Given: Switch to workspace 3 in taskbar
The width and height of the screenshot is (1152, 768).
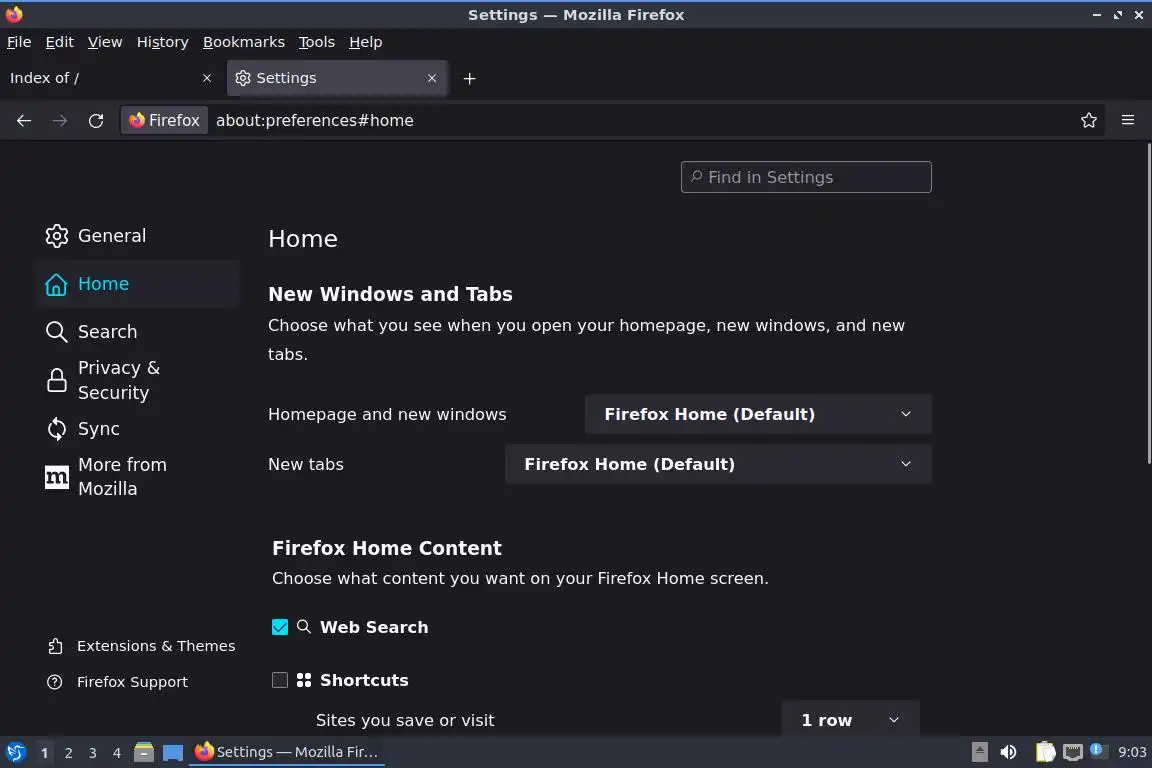Looking at the screenshot, I should (x=93, y=753).
